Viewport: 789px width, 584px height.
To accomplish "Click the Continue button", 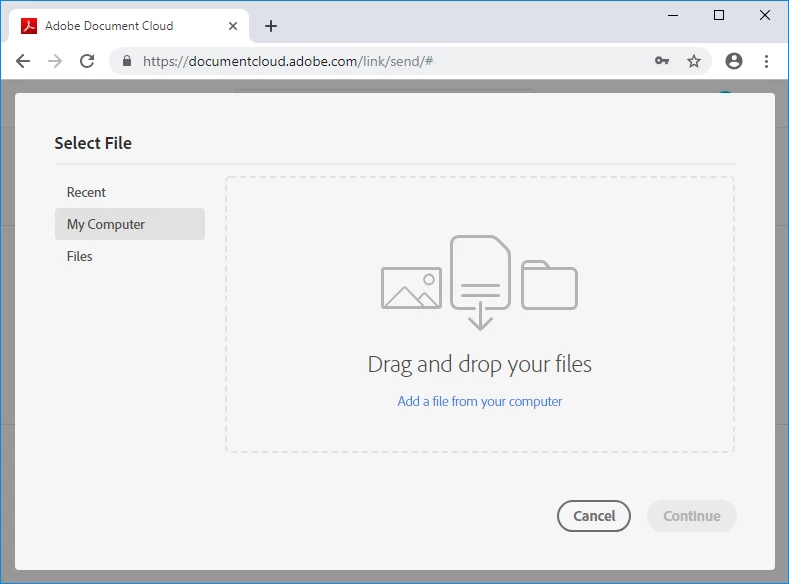I will click(x=692, y=516).
